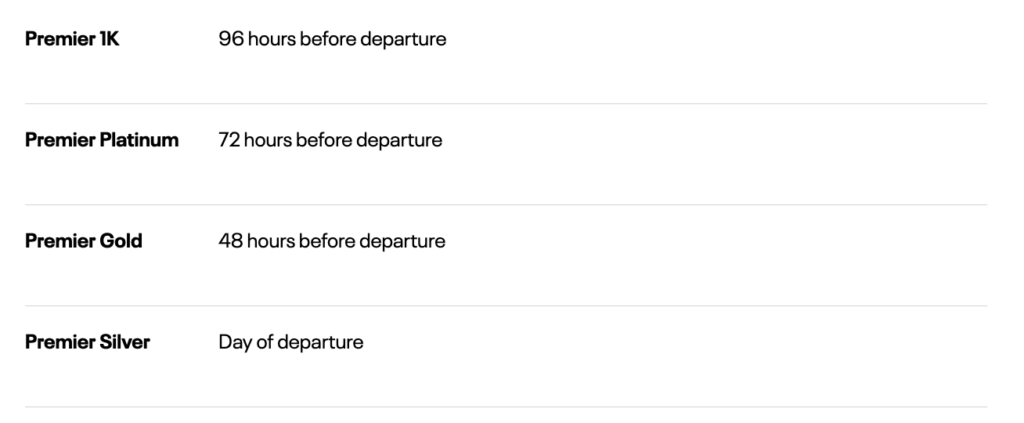The width and height of the screenshot is (1024, 423).
Task: Select the 'Day of departure' text
Action: [291, 343]
